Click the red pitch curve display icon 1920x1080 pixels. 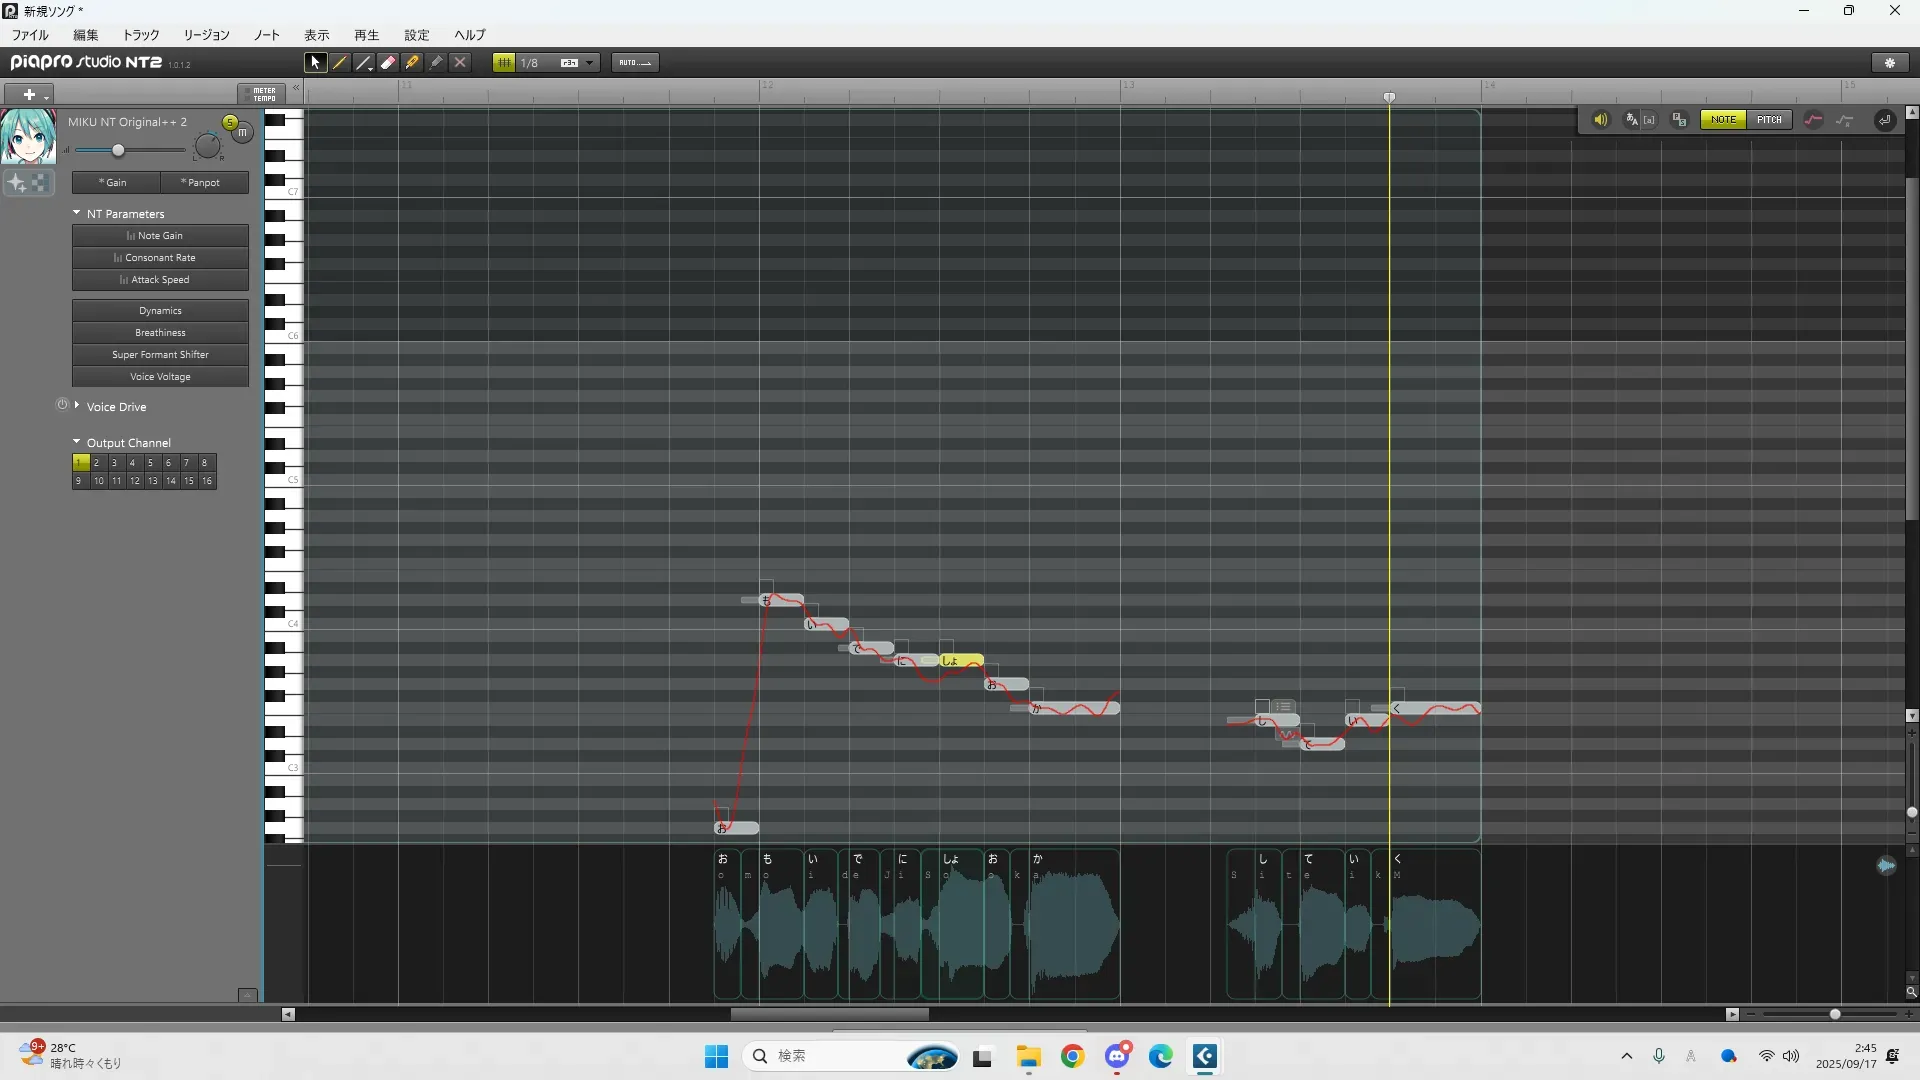(1814, 120)
